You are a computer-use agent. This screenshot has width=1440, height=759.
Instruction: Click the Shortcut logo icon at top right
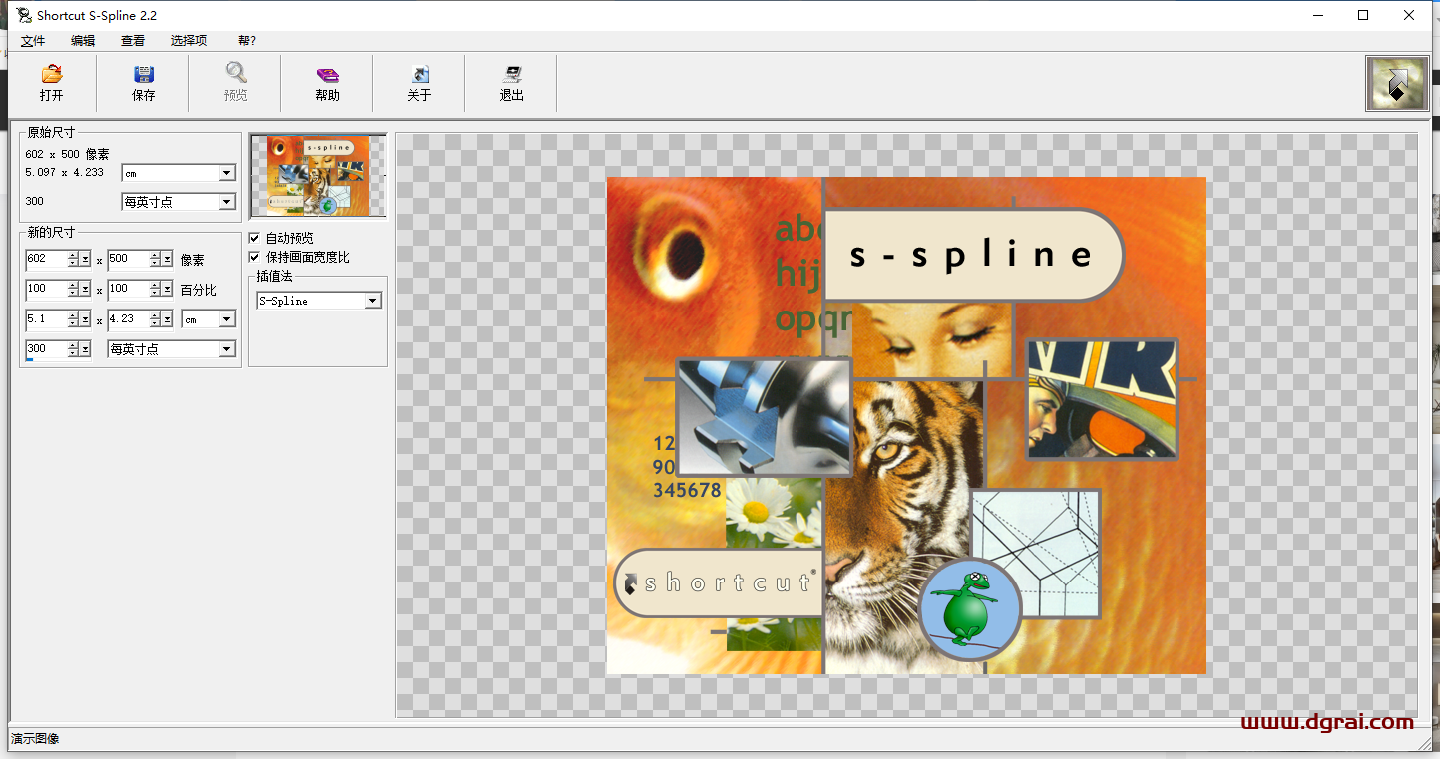[1397, 83]
